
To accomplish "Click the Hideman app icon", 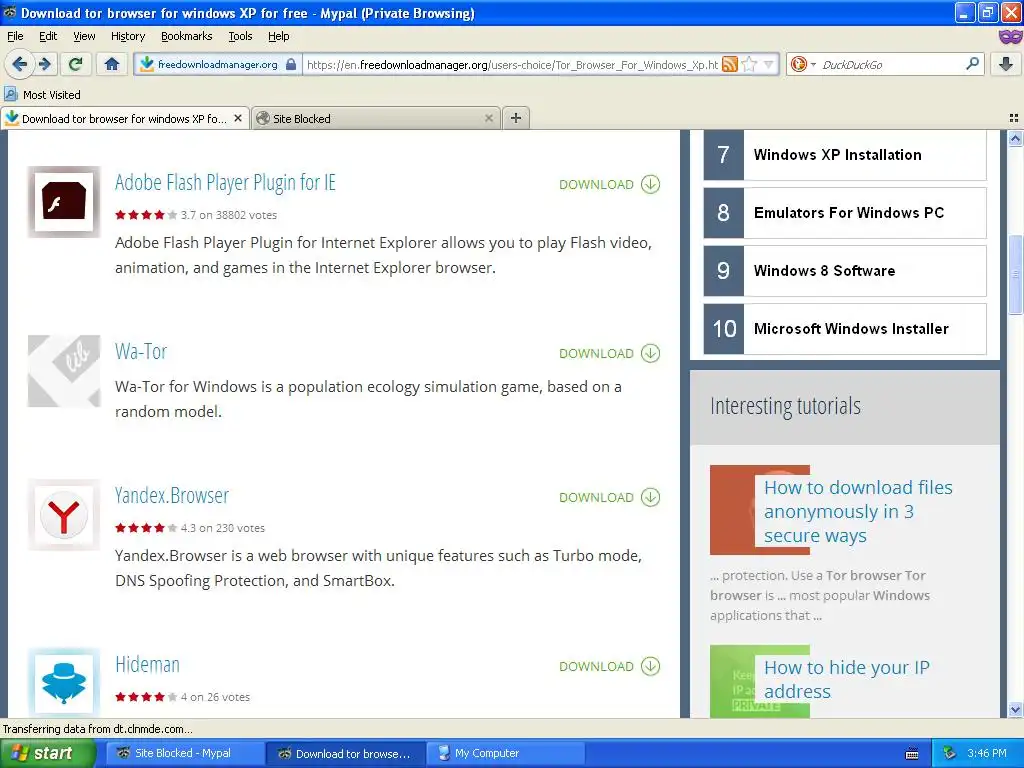I will 64,682.
